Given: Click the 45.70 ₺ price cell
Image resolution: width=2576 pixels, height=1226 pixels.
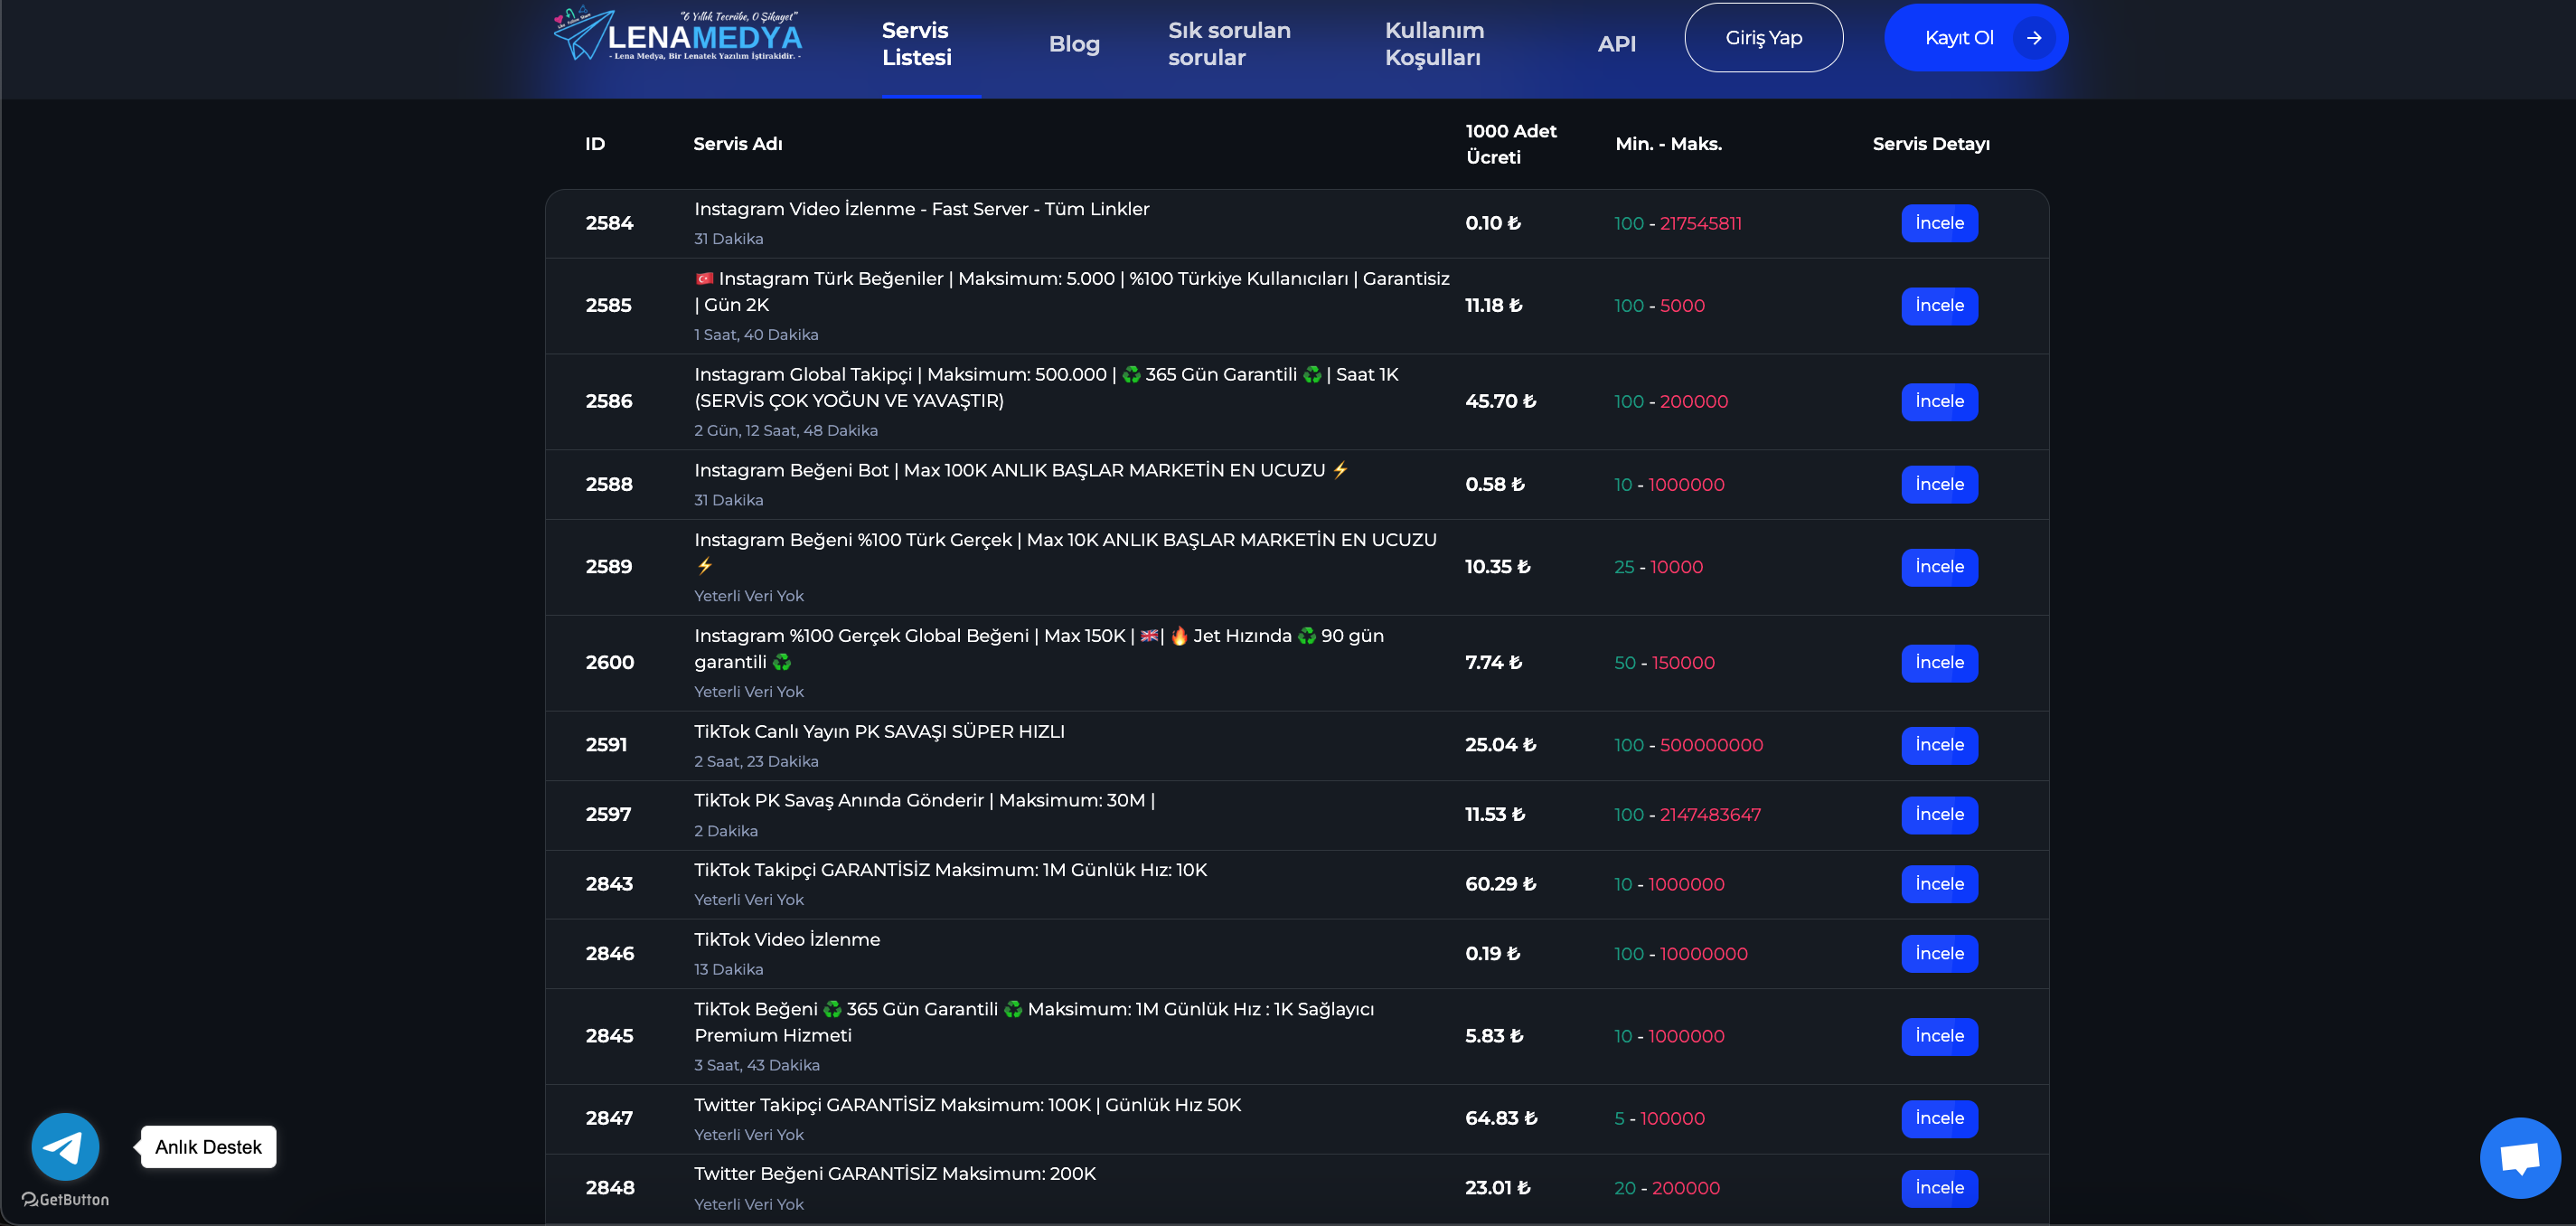Looking at the screenshot, I should coord(1500,402).
